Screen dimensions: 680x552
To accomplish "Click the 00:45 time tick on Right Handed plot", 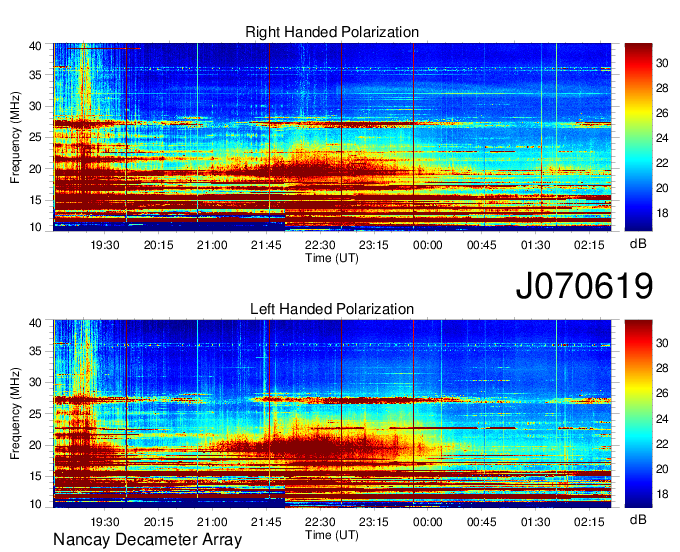I will point(481,245).
